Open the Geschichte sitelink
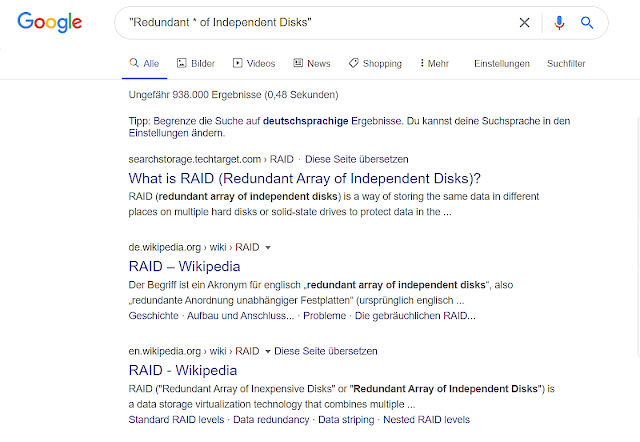Viewport: 640px width, 442px height. (x=153, y=316)
